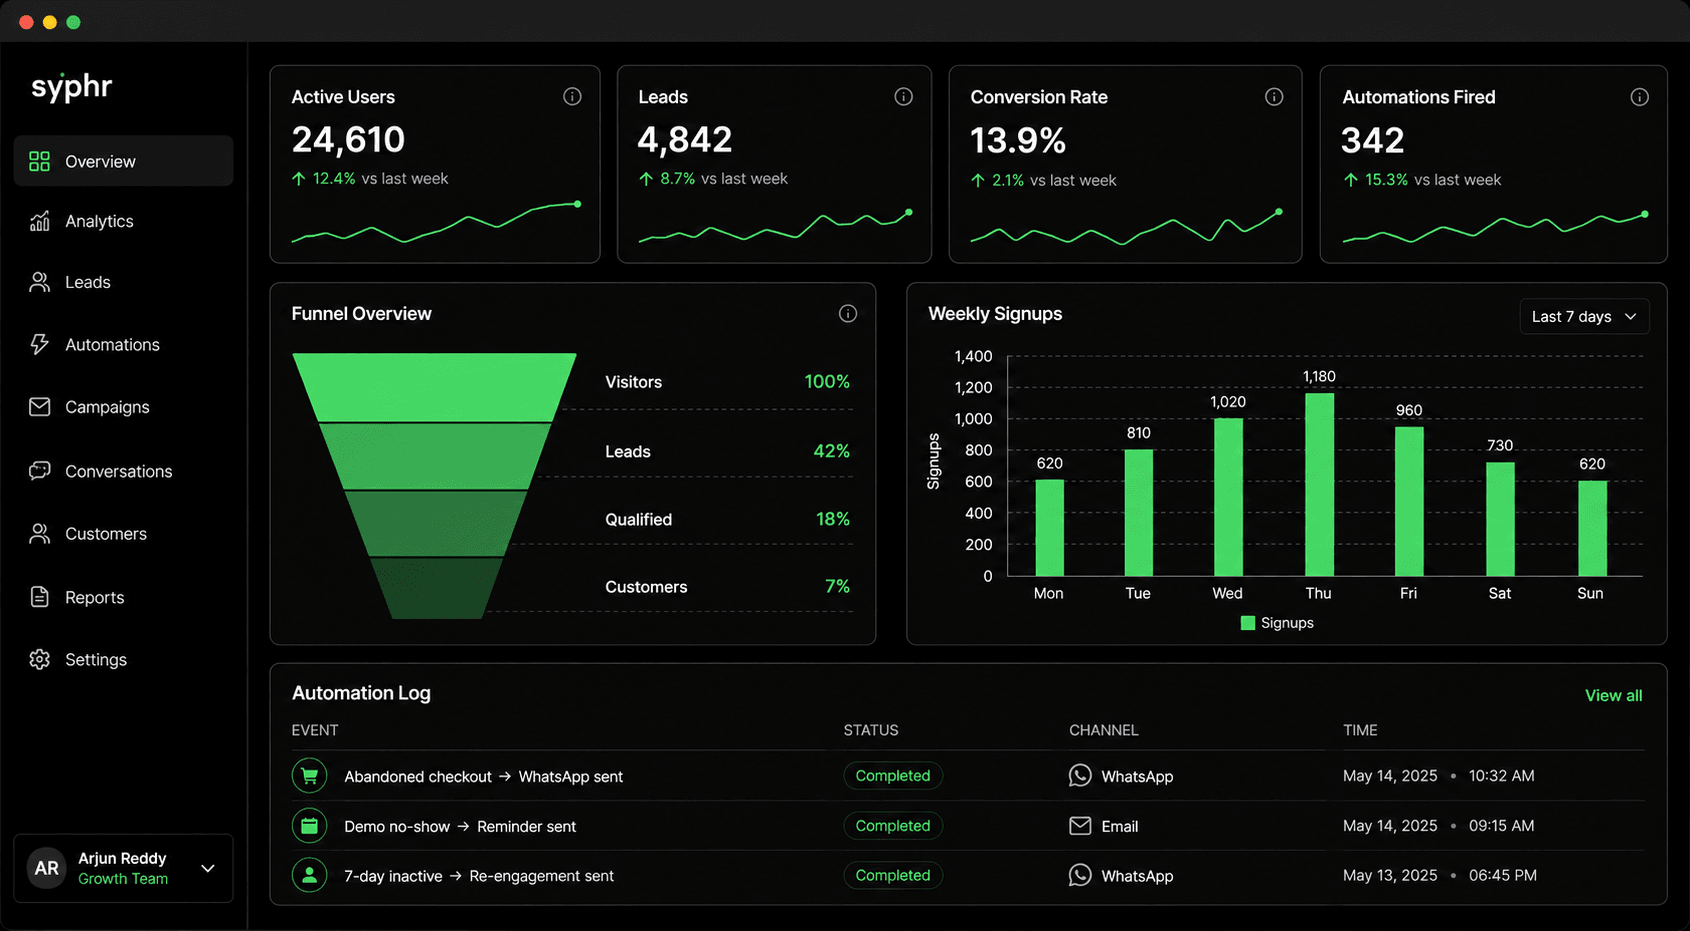Click the shopping cart icon for Abandoned checkout
This screenshot has width=1690, height=931.
coord(309,776)
